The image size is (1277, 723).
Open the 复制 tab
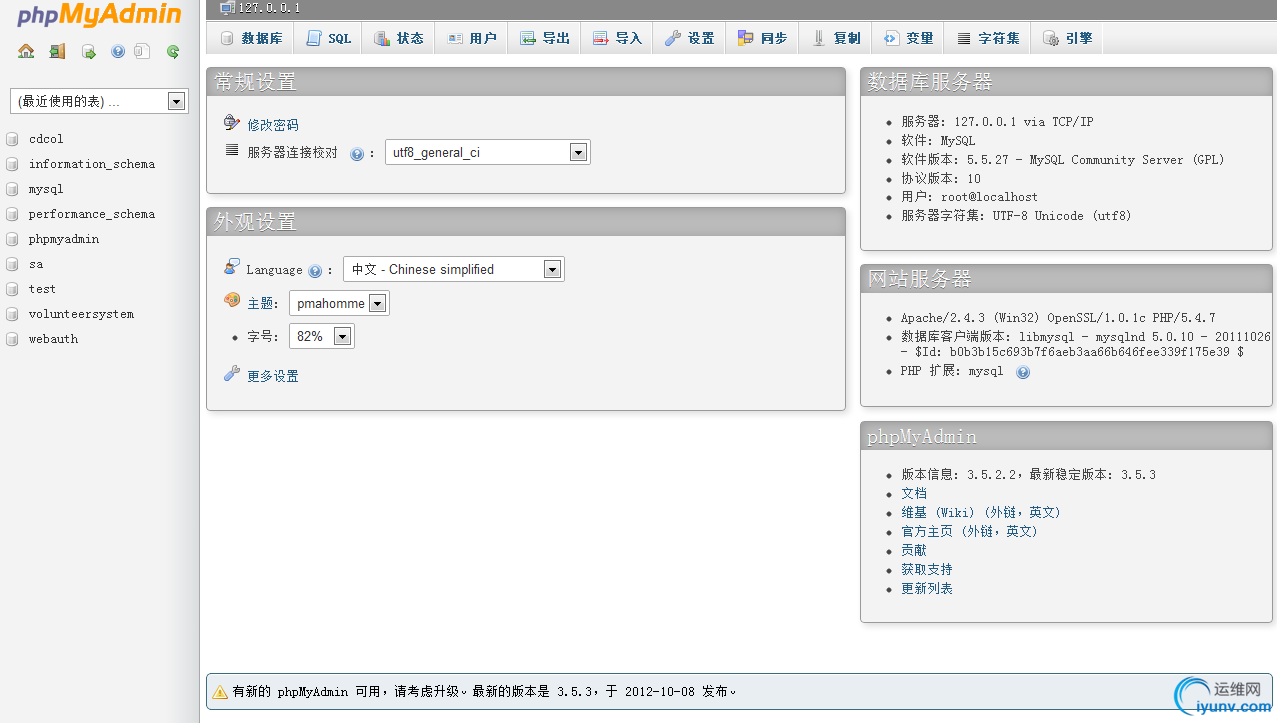tap(835, 38)
